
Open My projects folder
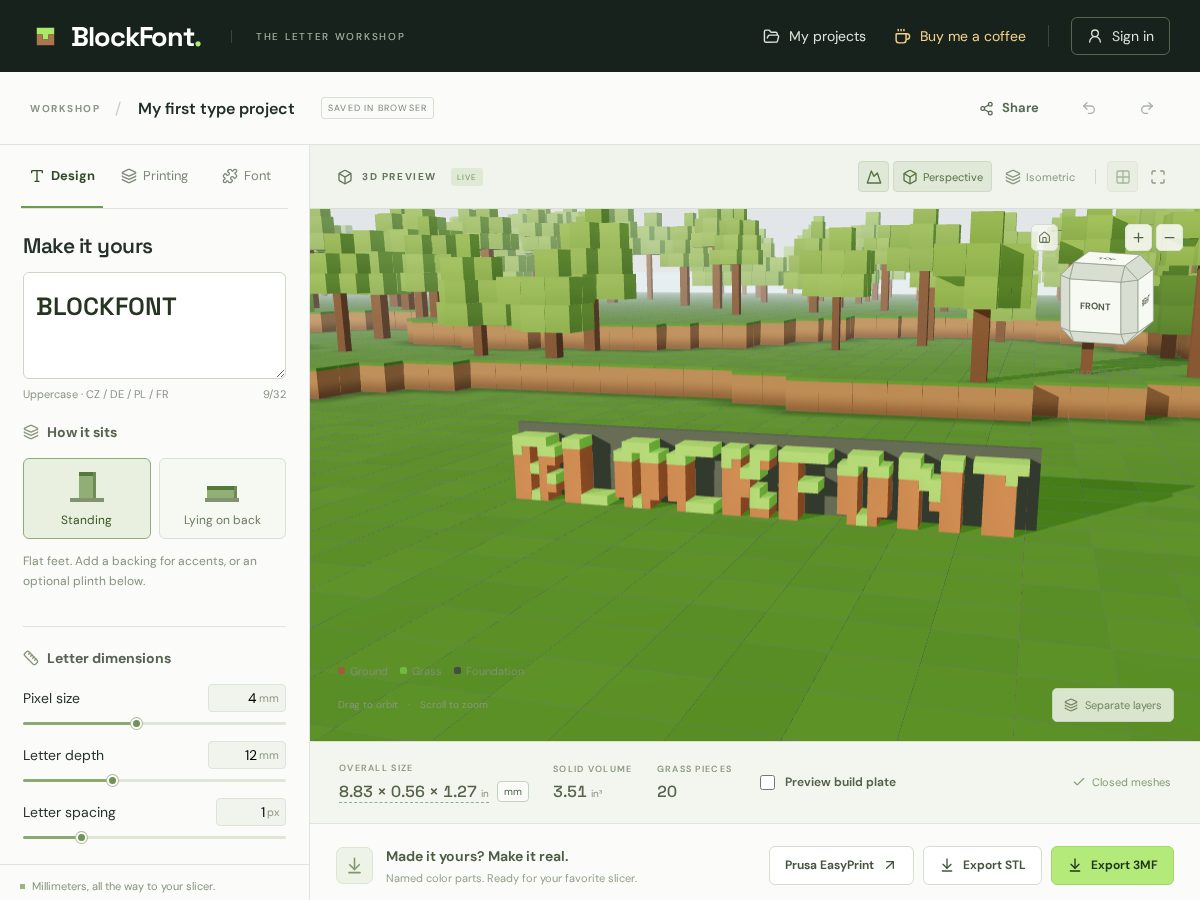814,36
